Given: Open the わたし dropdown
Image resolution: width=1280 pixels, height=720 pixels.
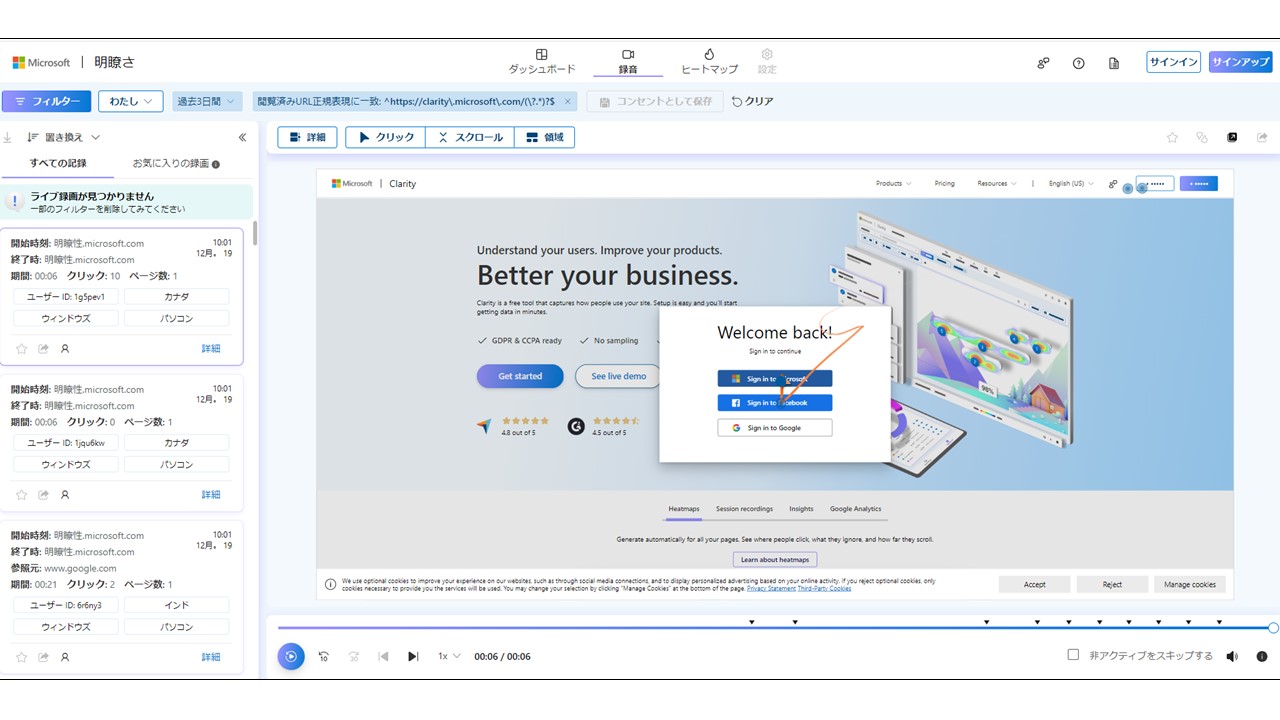Looking at the screenshot, I should click(131, 101).
